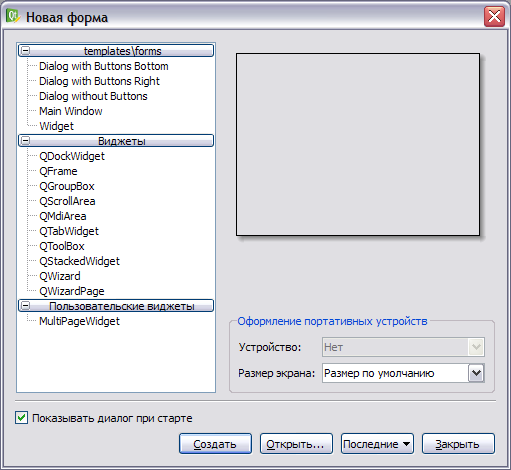Click the Qt Designer icon in title bar
Screen dimensions: 511x470
[13, 16]
